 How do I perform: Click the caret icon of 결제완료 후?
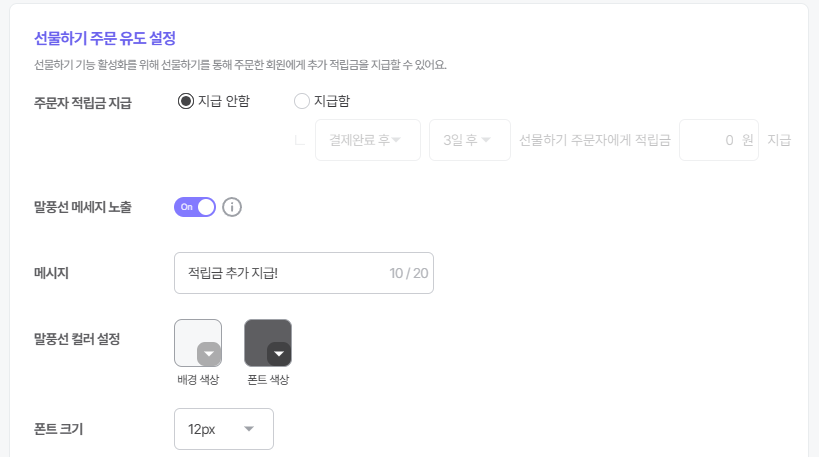pyautogui.click(x=396, y=140)
